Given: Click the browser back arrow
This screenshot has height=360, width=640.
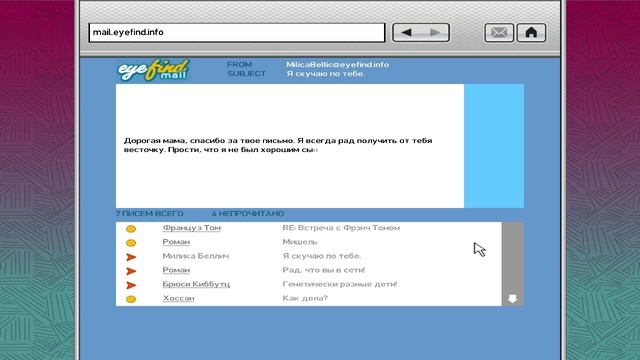Looking at the screenshot, I should coord(407,32).
